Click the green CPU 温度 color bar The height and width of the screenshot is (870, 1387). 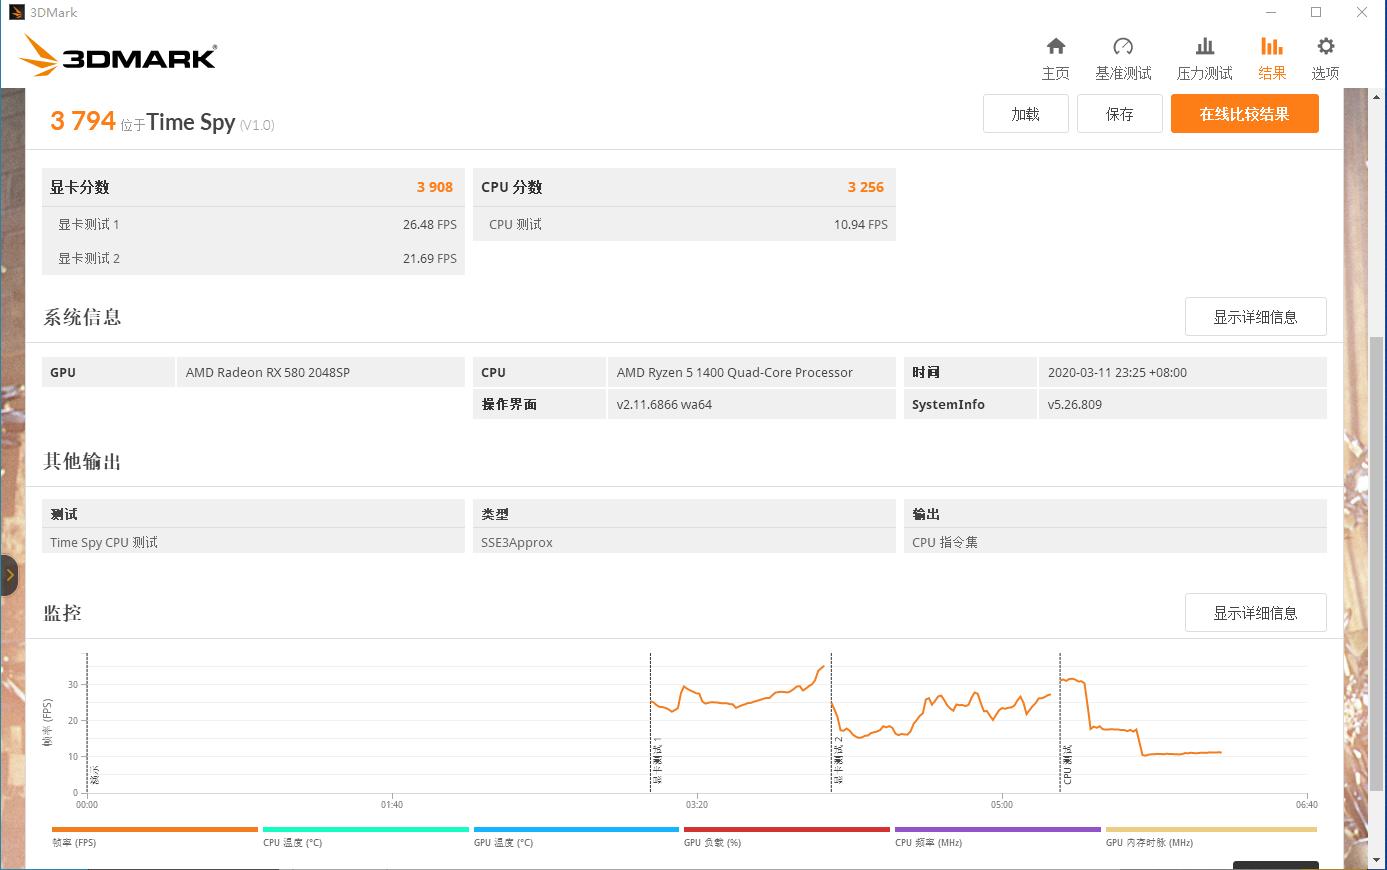pyautogui.click(x=364, y=829)
